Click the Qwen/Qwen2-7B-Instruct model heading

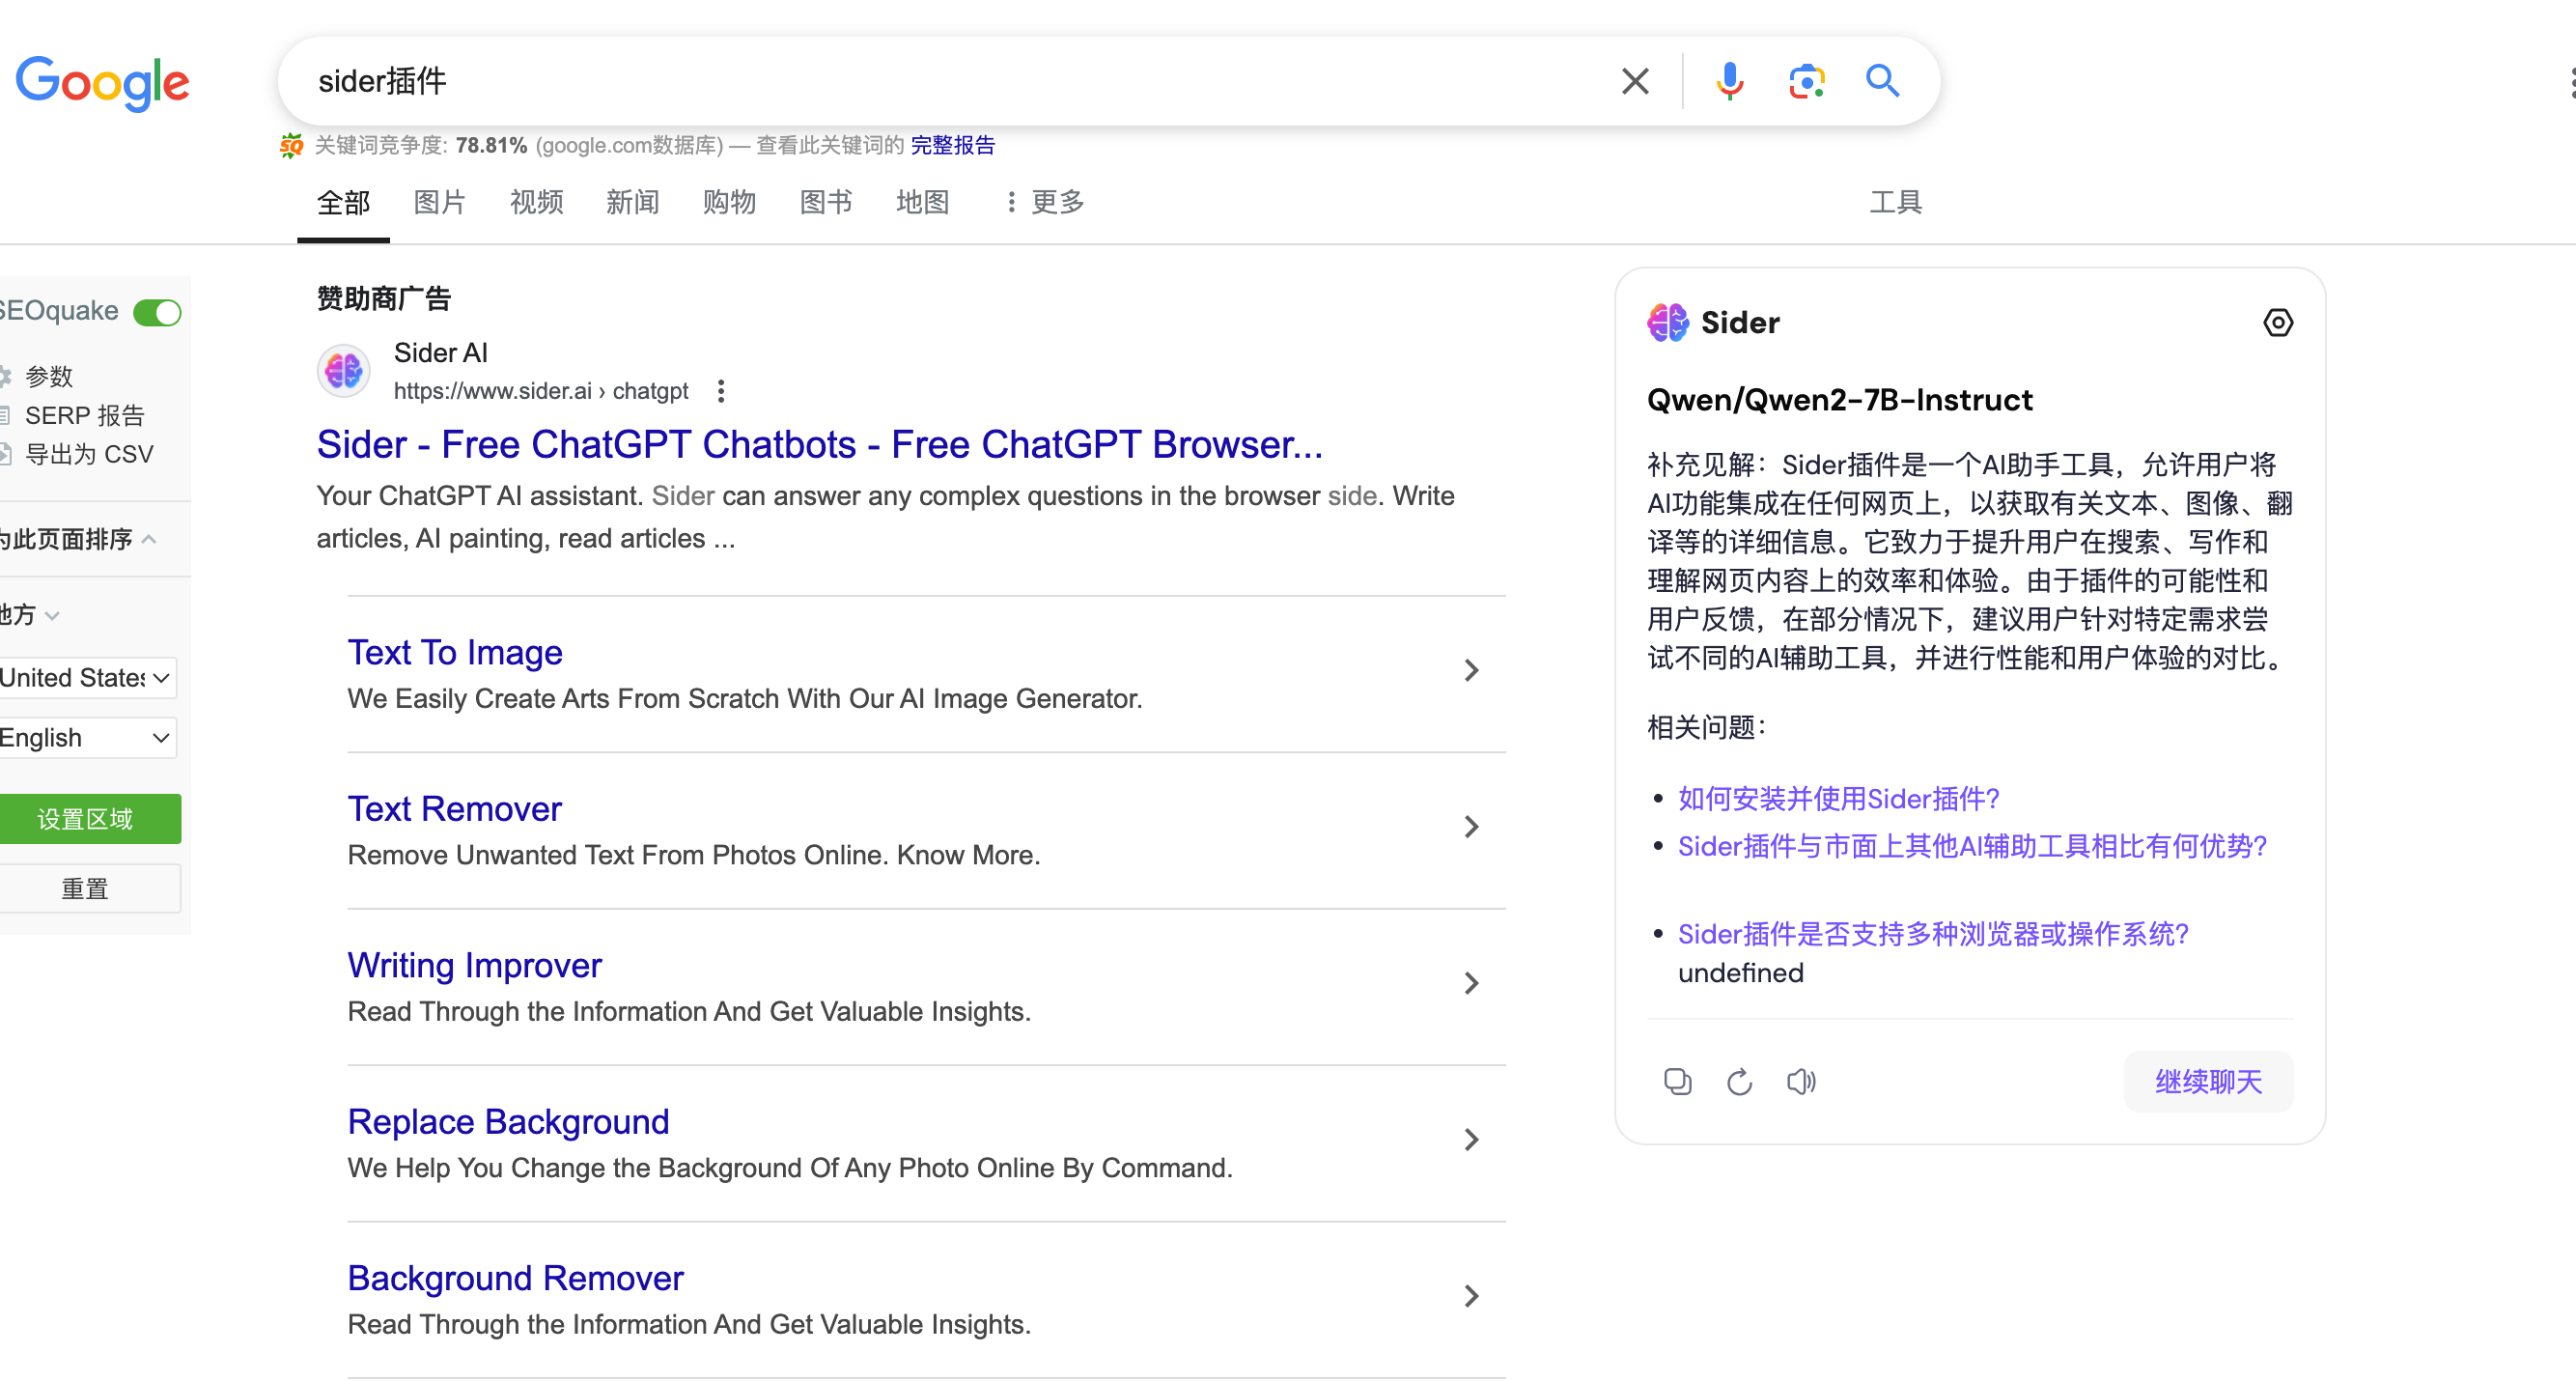pos(1839,400)
